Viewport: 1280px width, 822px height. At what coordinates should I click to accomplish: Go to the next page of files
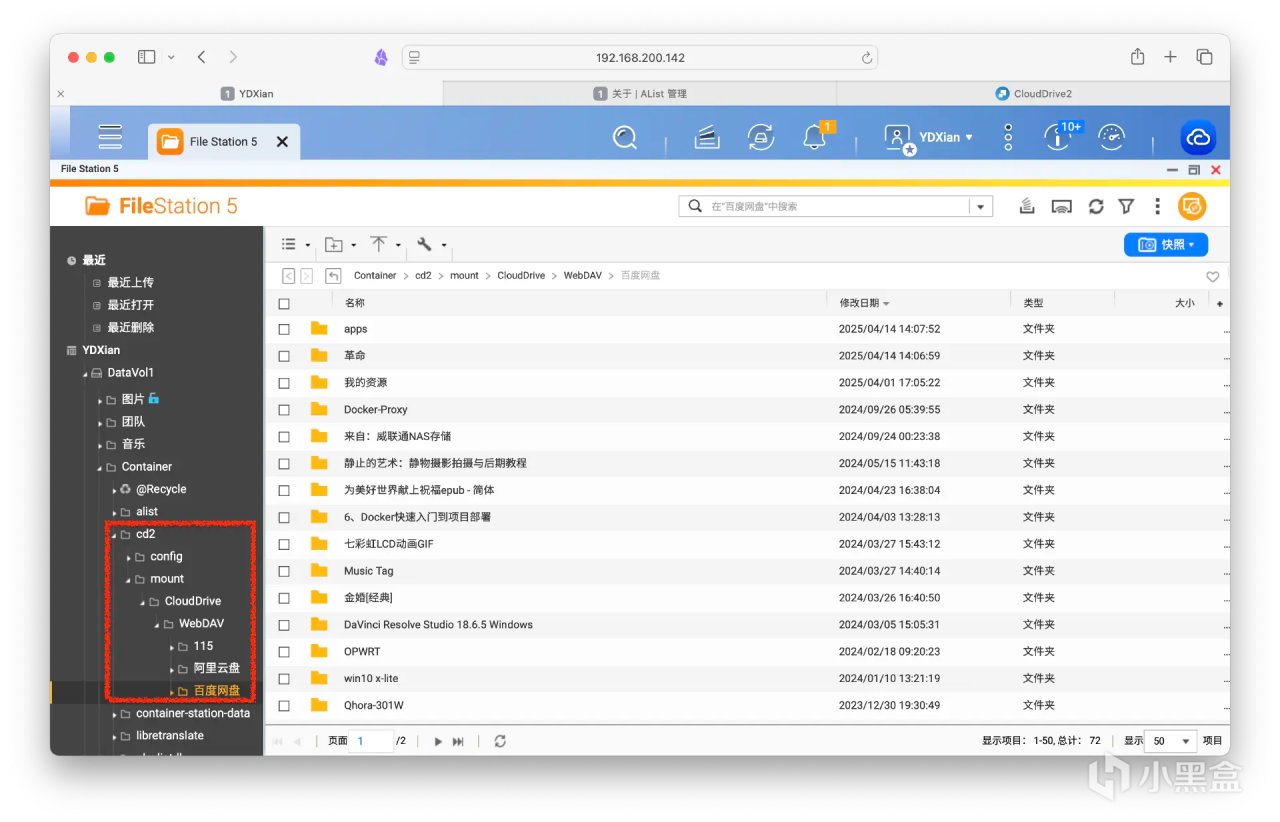438,741
